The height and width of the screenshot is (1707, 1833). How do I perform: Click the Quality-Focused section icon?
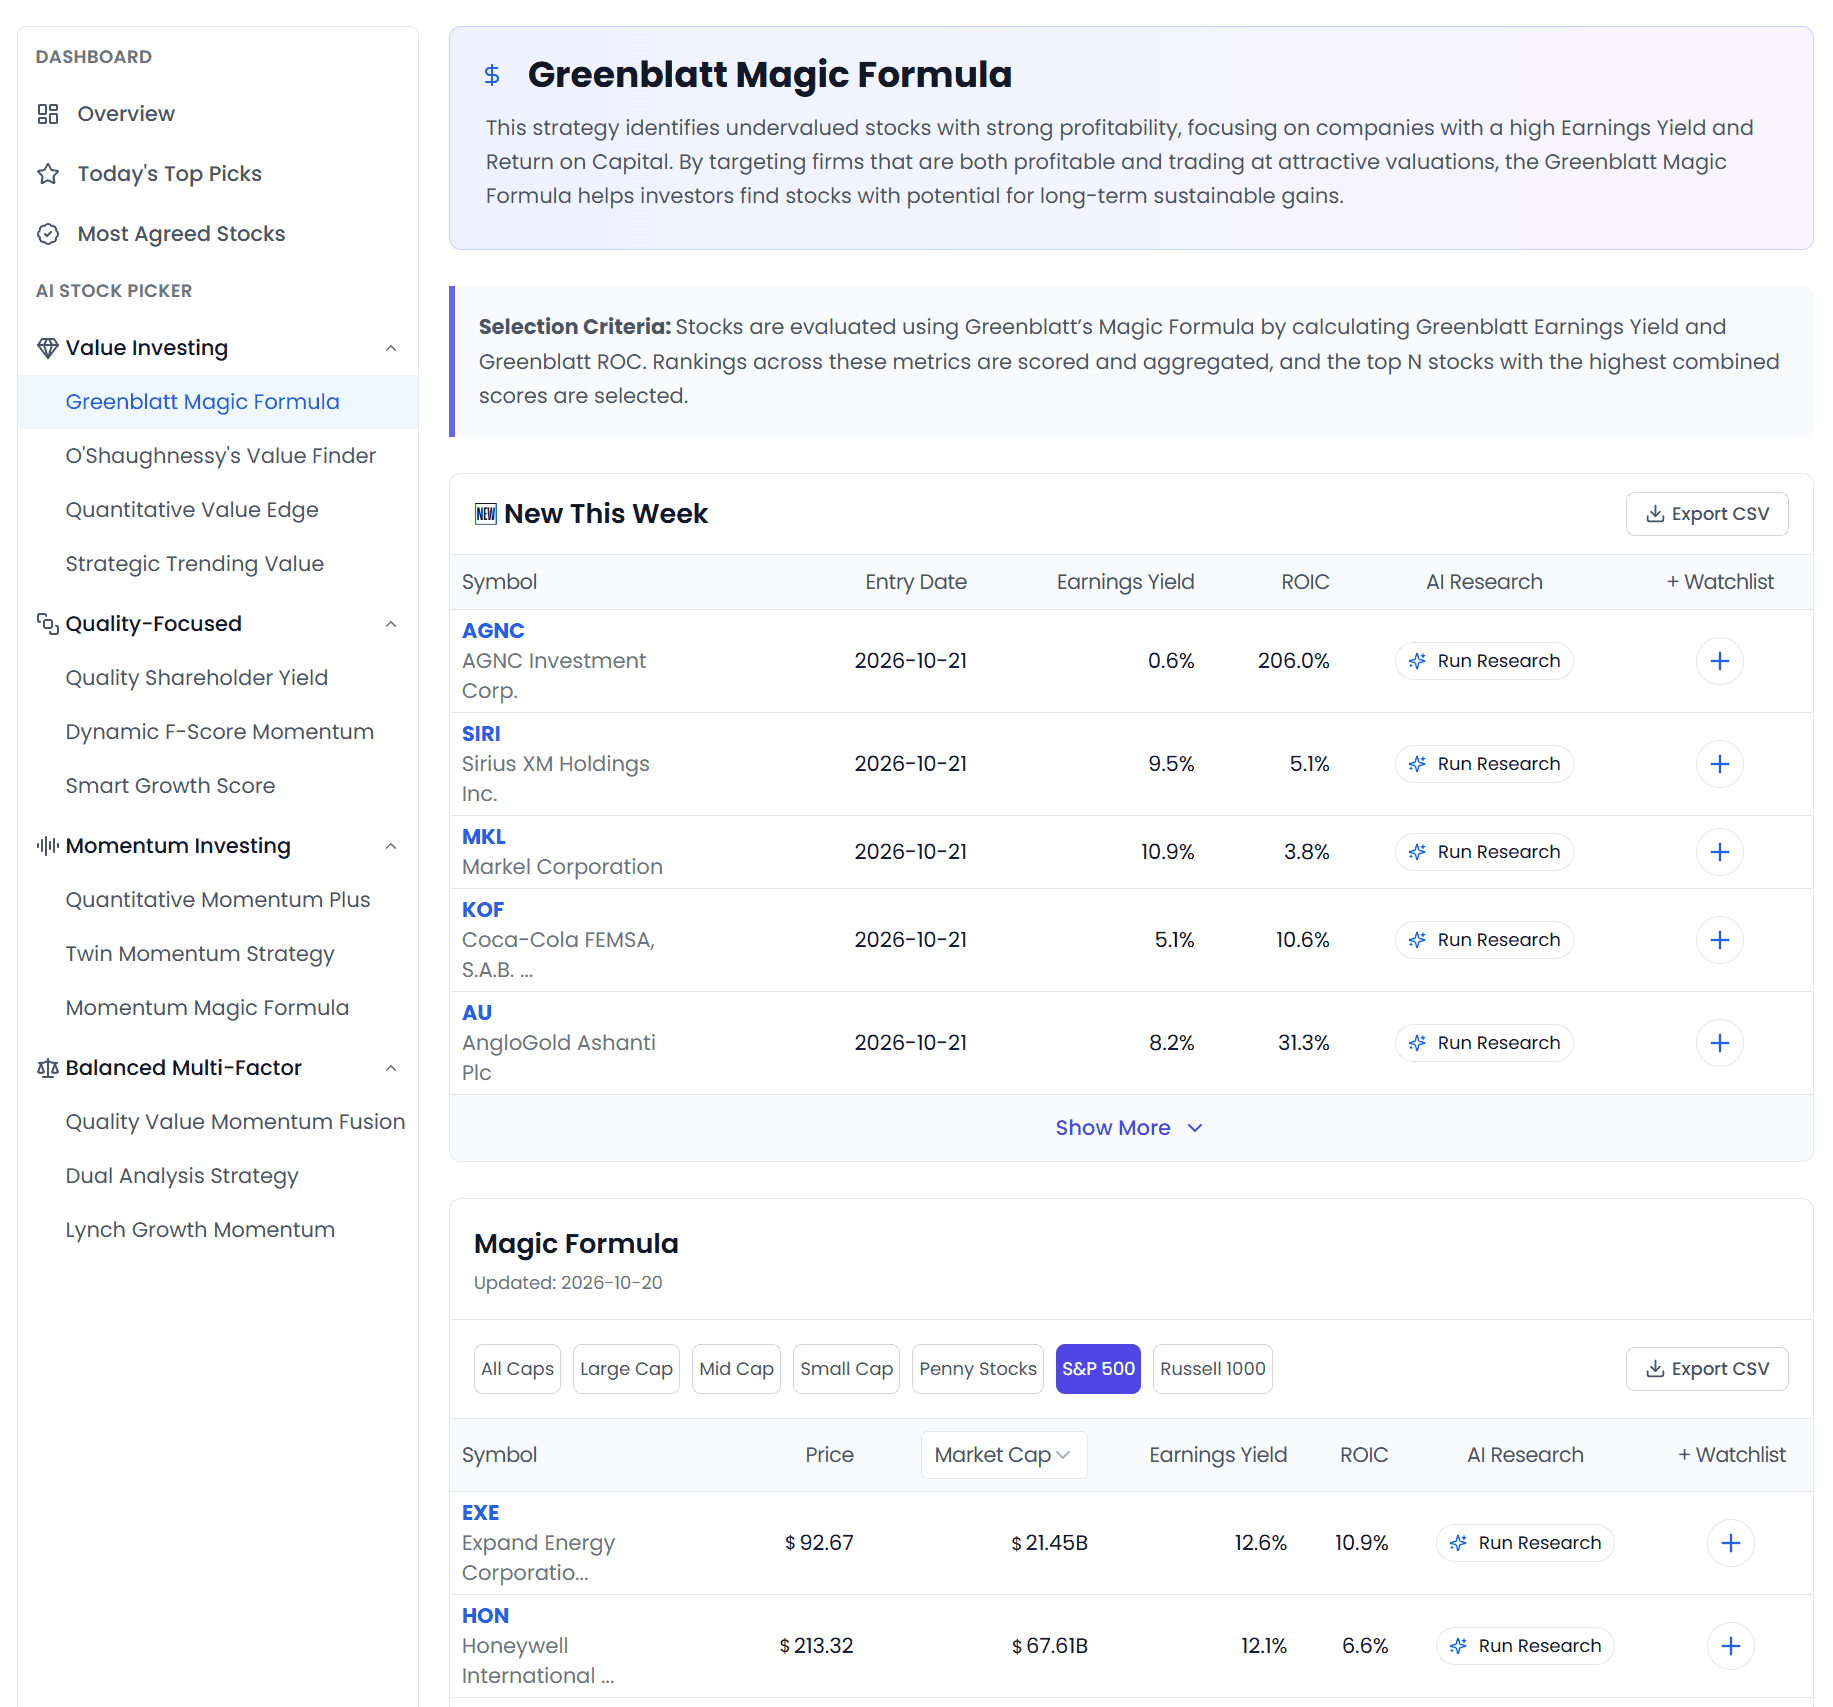click(x=47, y=624)
